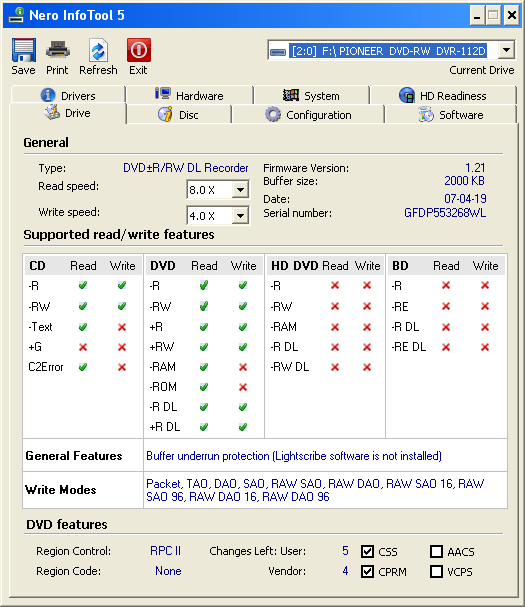Click the DVD±R/RW DL Recorder type text

tap(185, 168)
